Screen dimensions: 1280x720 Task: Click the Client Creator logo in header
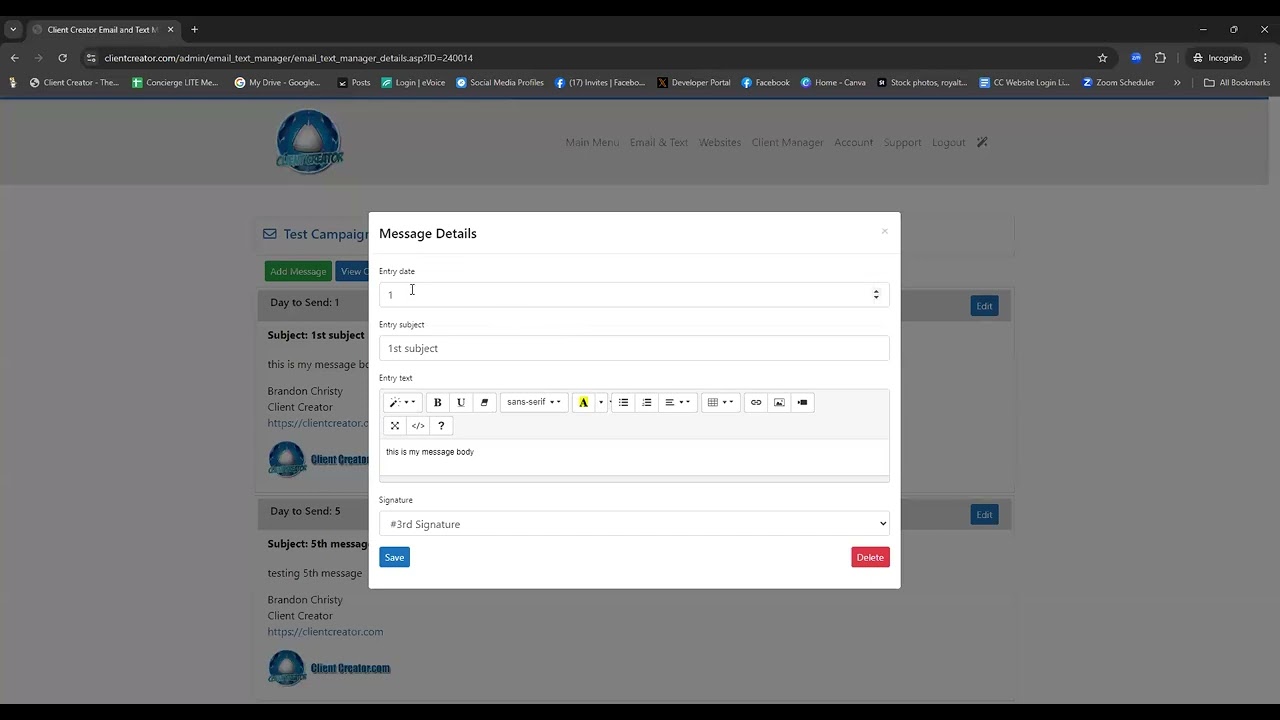pos(309,142)
